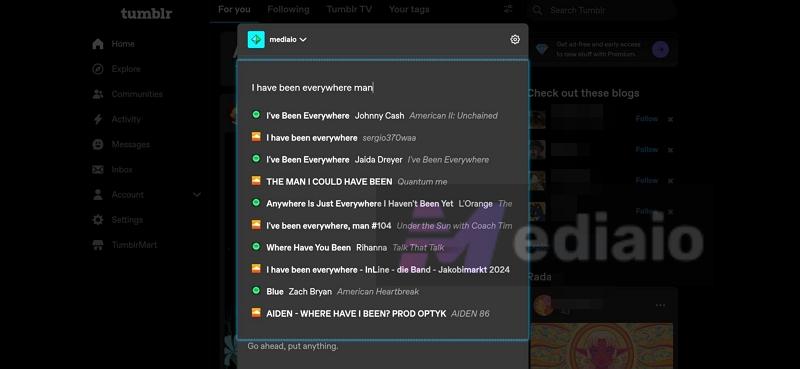Select 'I have been everywhere' by sergio370waa
800x369 pixels.
pyautogui.click(x=383, y=138)
